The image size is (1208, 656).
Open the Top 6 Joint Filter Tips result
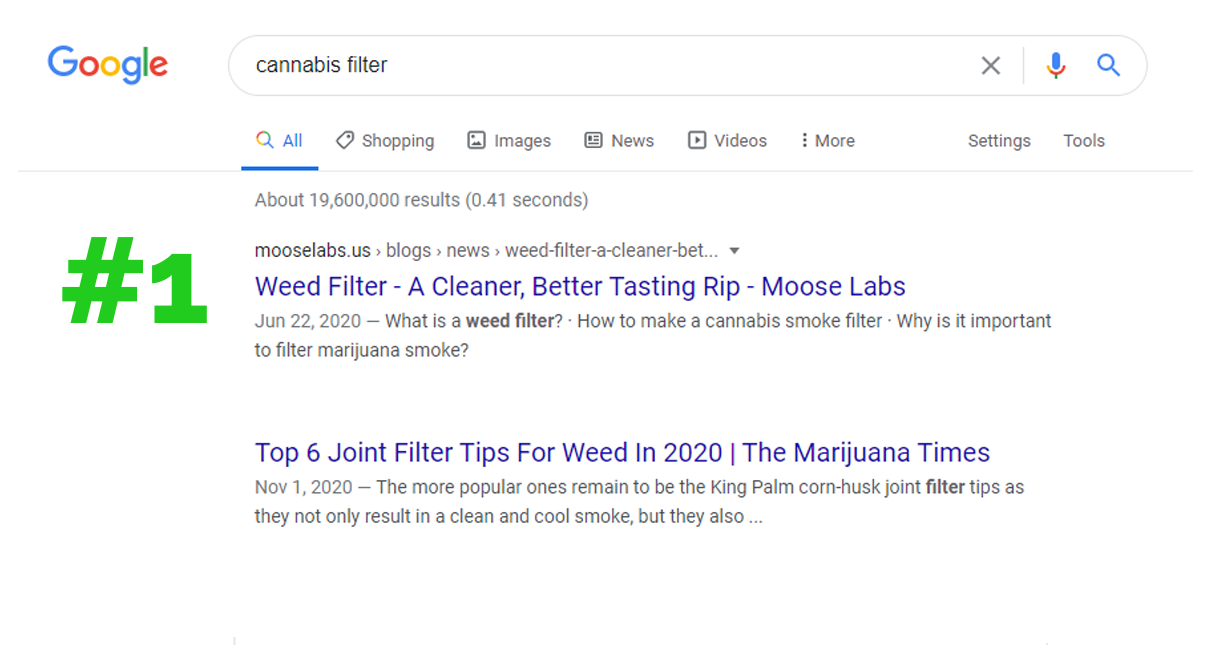click(622, 453)
